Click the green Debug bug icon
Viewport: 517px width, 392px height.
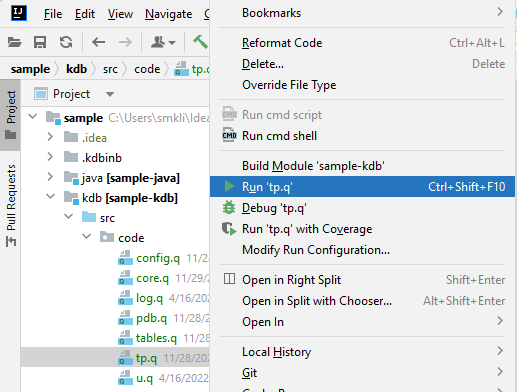[x=229, y=207]
